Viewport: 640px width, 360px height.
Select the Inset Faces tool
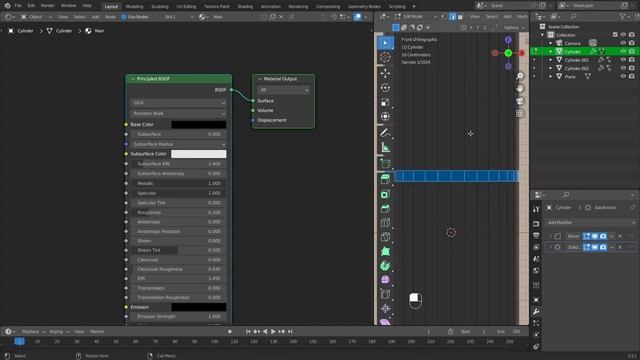coord(385,194)
